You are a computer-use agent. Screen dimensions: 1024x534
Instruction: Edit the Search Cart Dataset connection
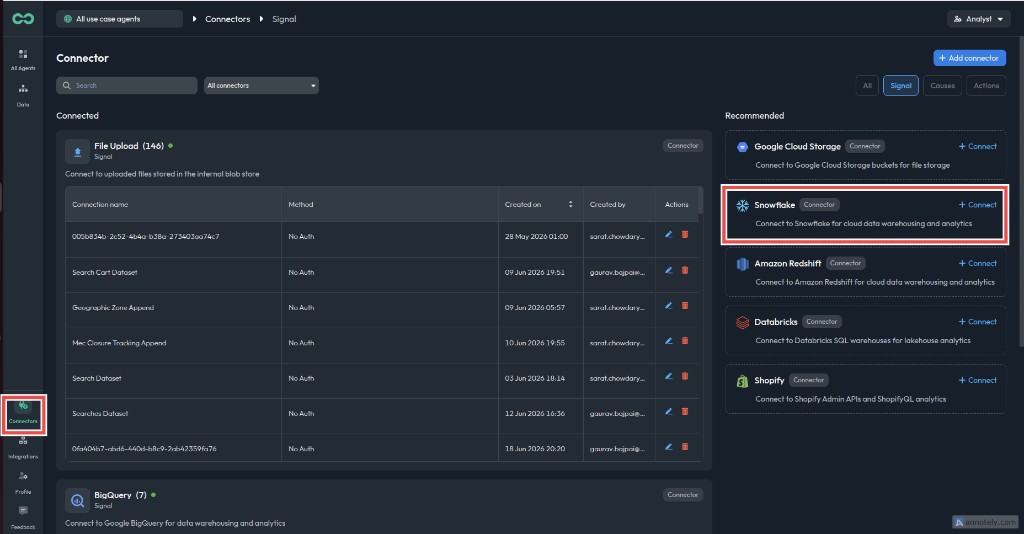pyautogui.click(x=669, y=270)
